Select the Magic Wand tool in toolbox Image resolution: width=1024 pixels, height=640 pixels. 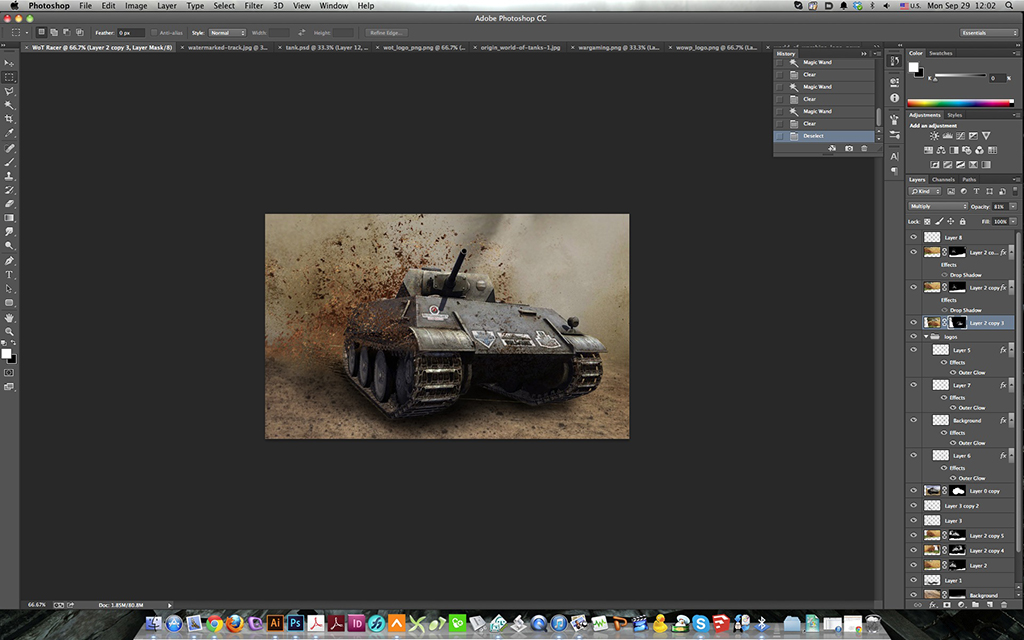click(9, 105)
